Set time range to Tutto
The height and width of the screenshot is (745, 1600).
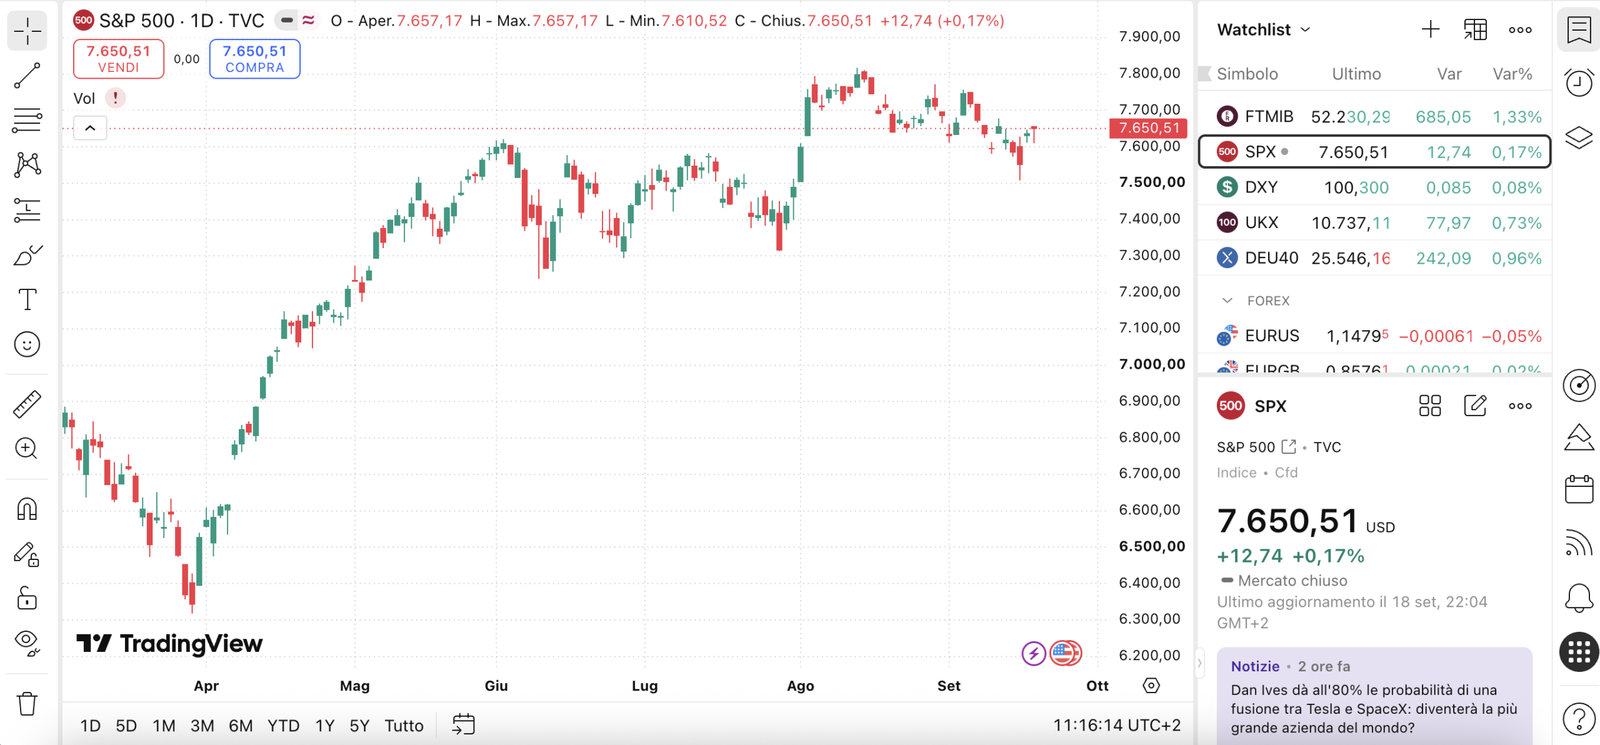coord(404,726)
